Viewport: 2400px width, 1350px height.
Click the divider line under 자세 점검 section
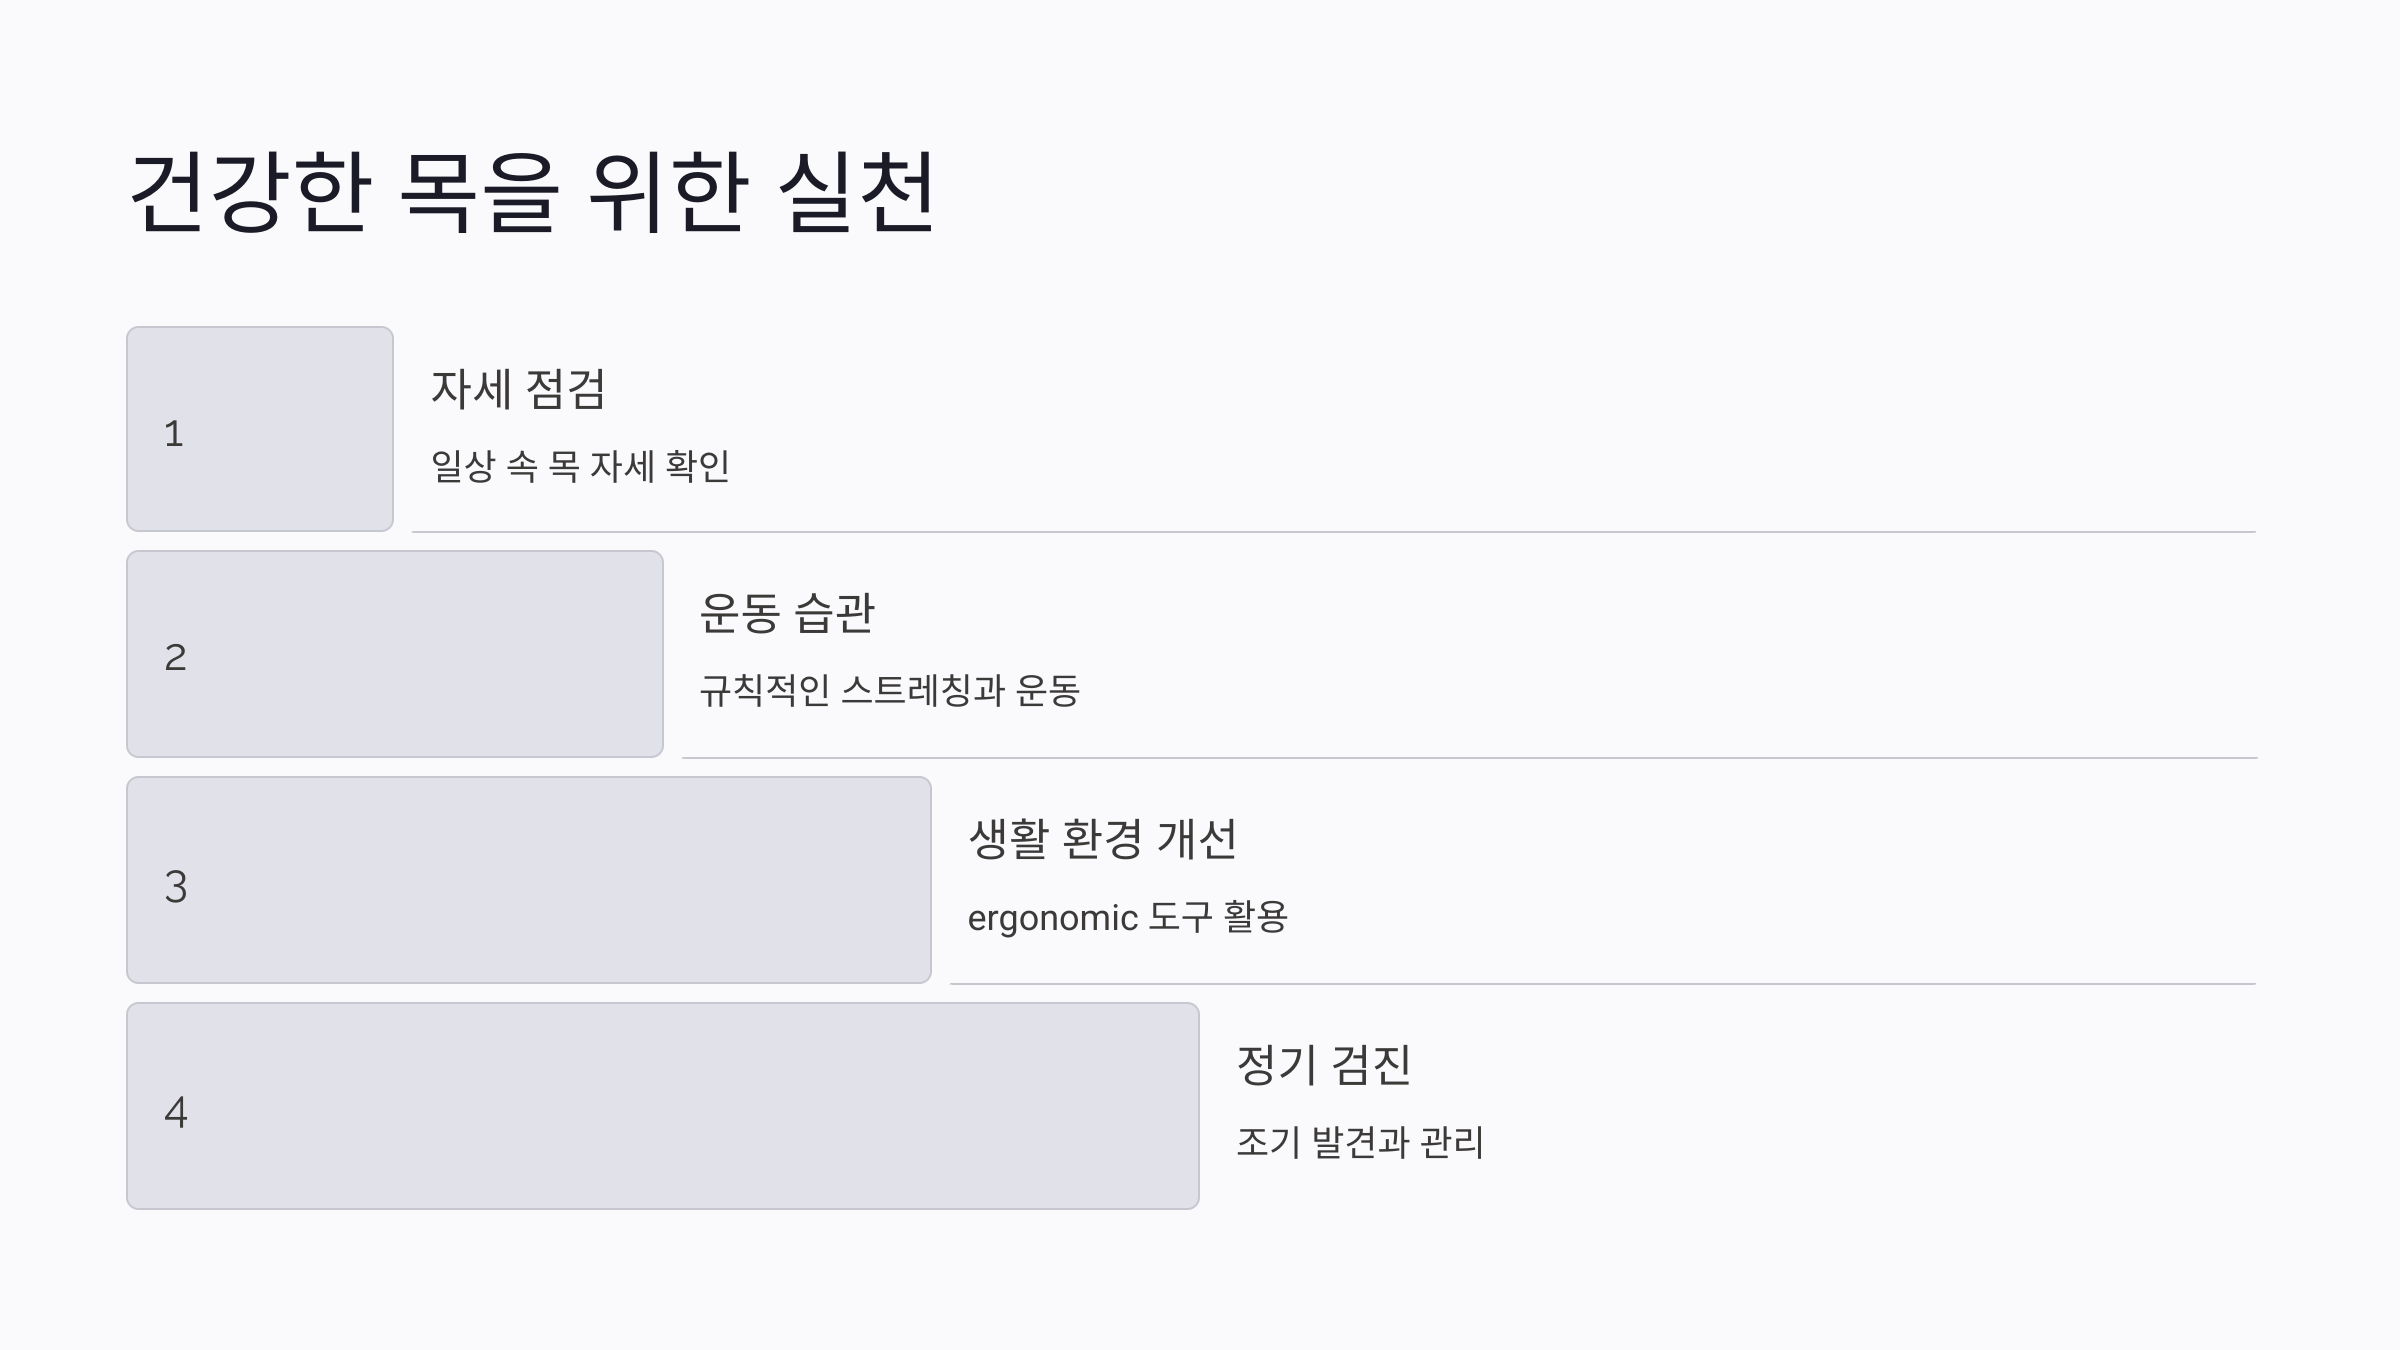pyautogui.click(x=1334, y=532)
